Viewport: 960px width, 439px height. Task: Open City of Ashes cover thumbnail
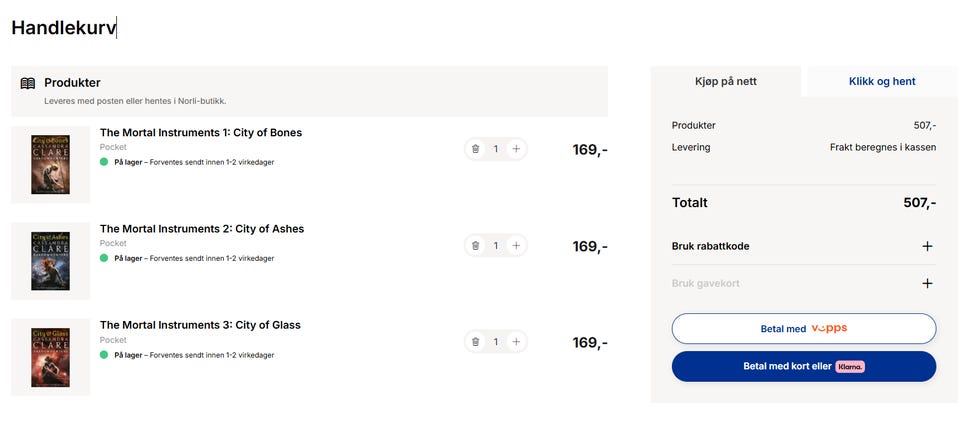50,261
